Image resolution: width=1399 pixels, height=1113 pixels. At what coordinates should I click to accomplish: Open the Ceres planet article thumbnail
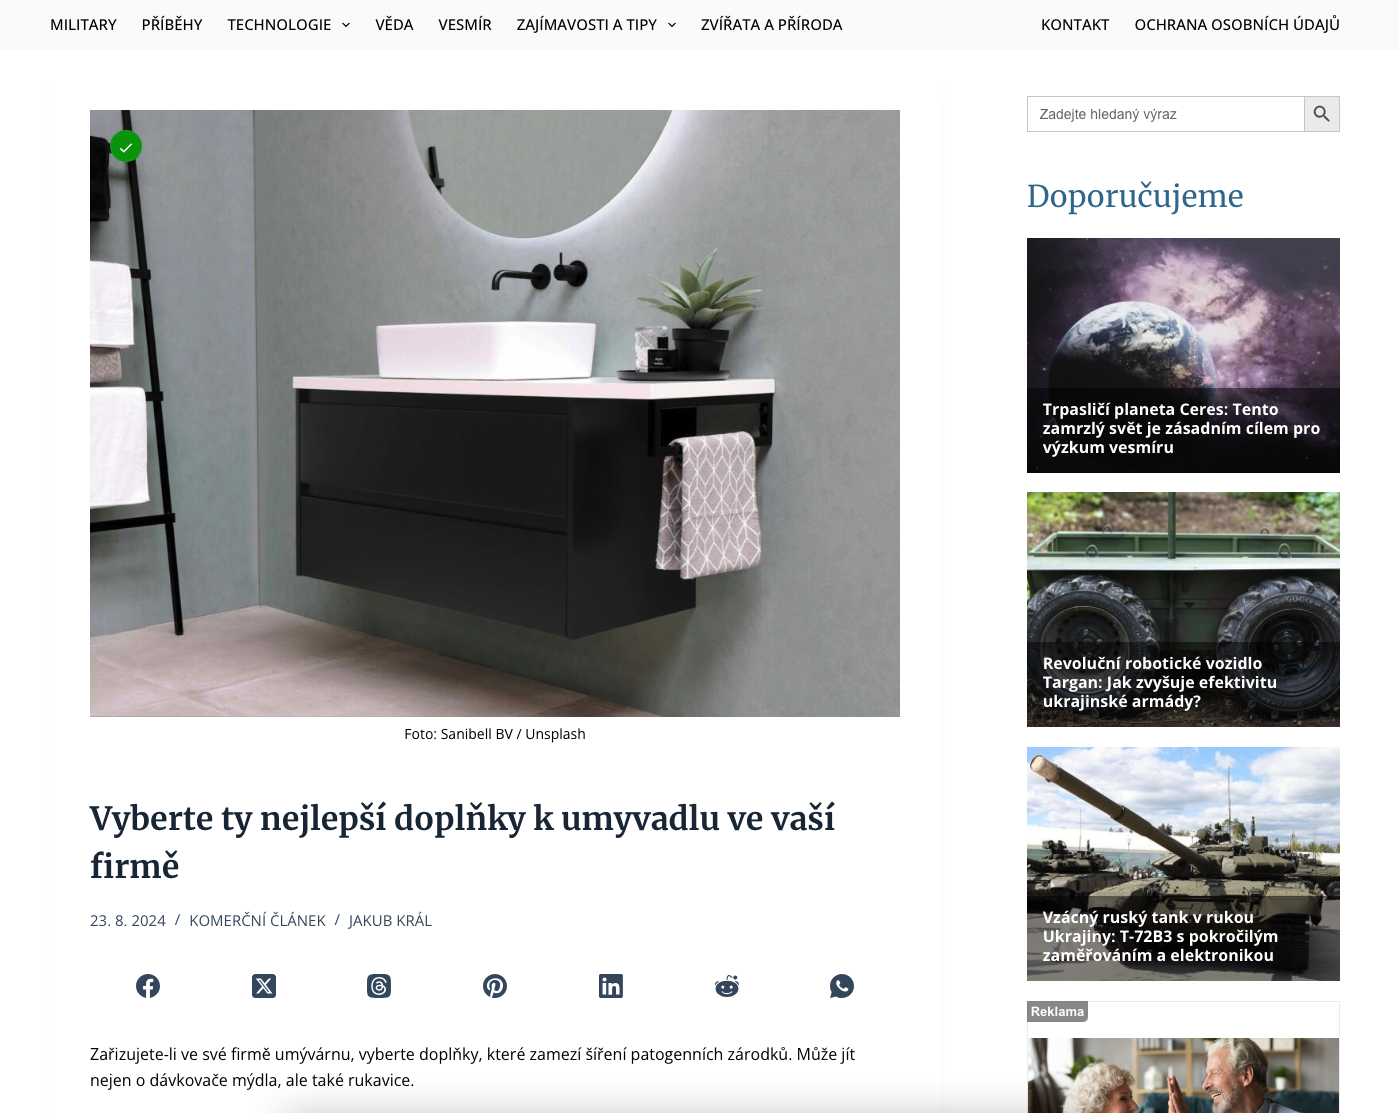click(x=1183, y=355)
